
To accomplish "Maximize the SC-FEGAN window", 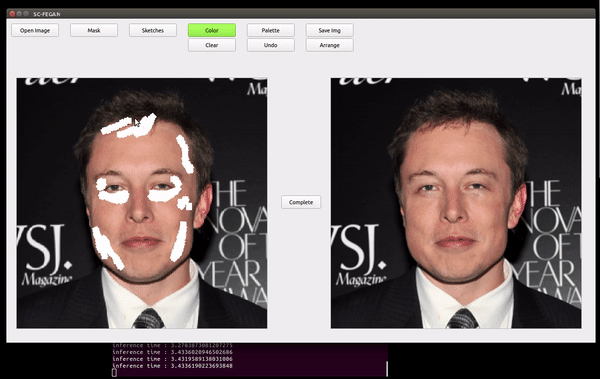I will click(x=26, y=14).
